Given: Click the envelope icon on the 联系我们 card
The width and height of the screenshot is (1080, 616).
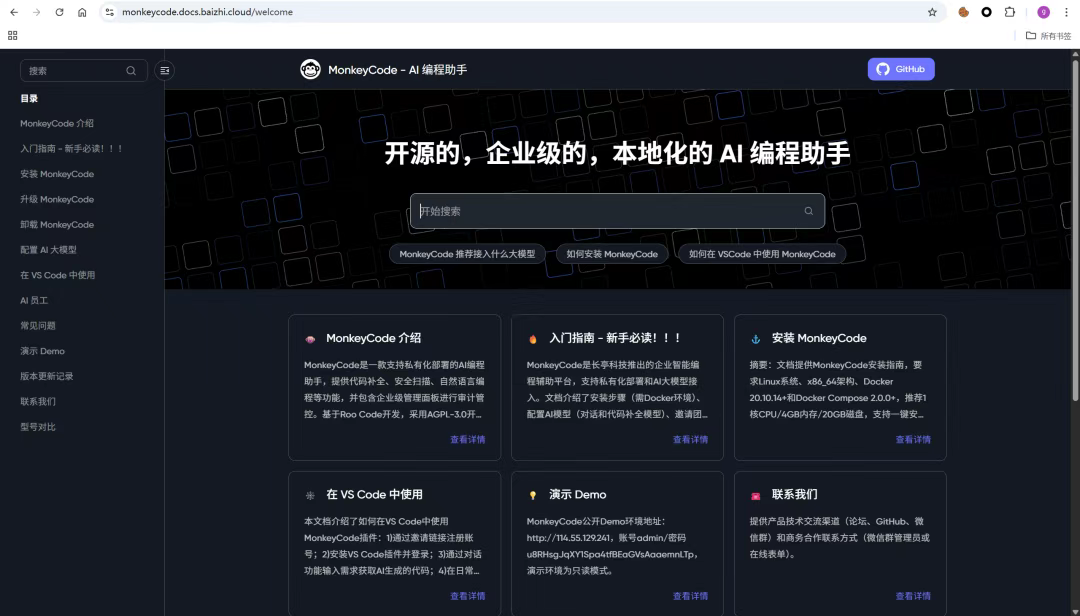Looking at the screenshot, I should click(755, 494).
